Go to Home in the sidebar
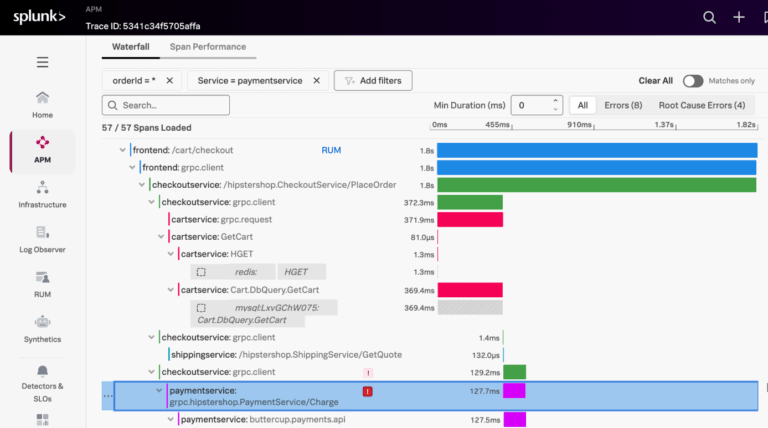Image resolution: width=768 pixels, height=428 pixels. (x=42, y=104)
